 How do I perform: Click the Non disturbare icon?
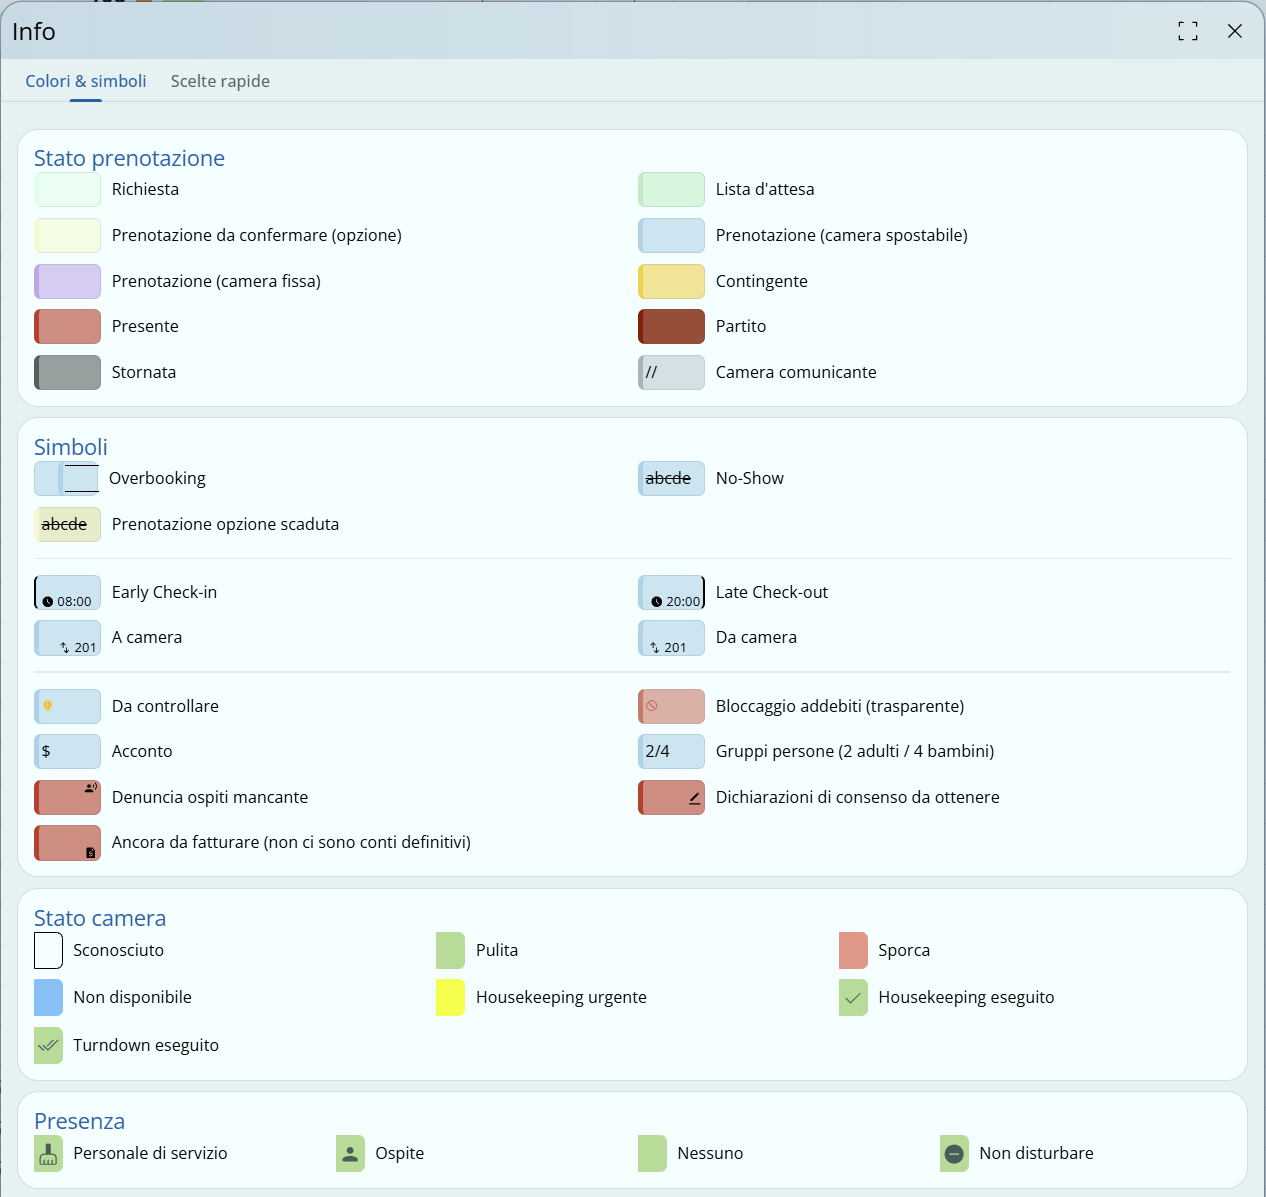tap(954, 1154)
